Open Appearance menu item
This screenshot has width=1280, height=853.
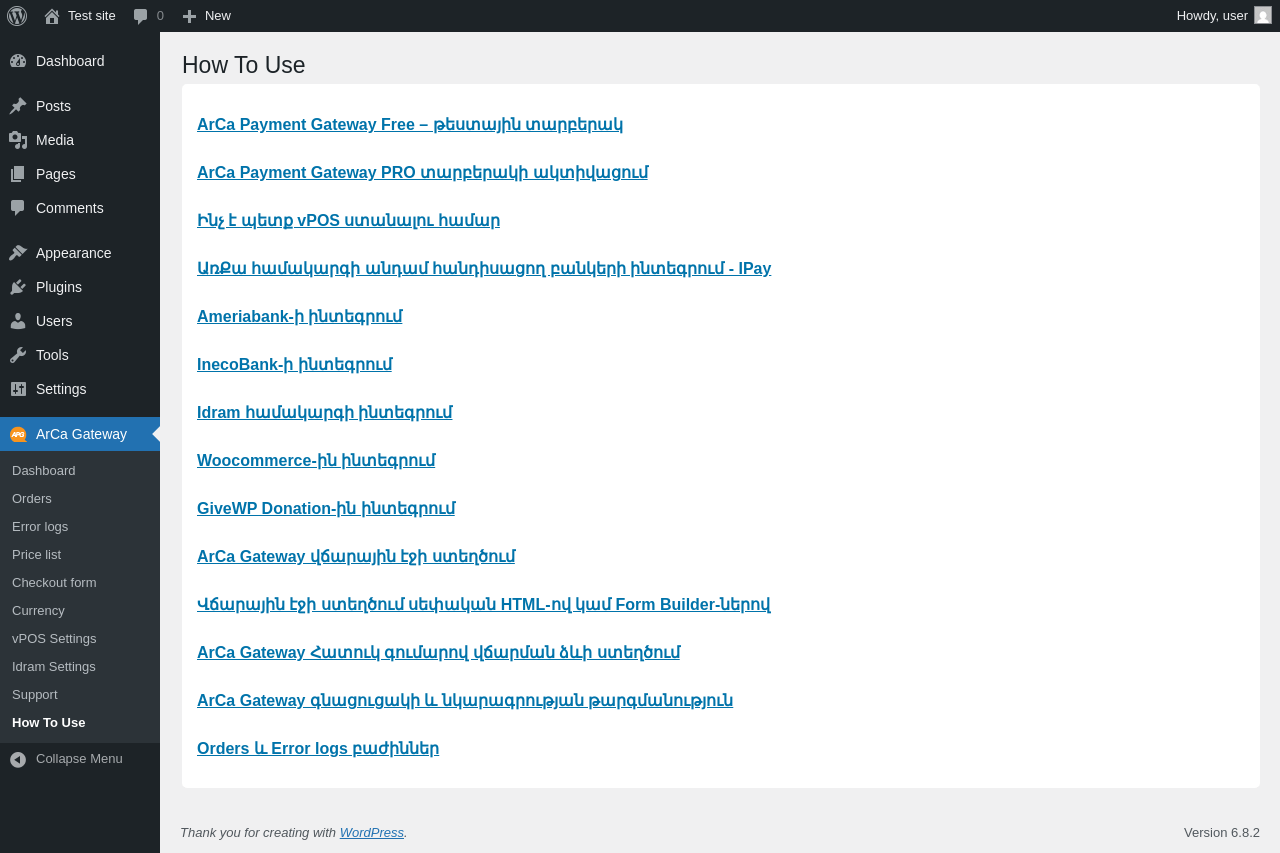coord(80,253)
